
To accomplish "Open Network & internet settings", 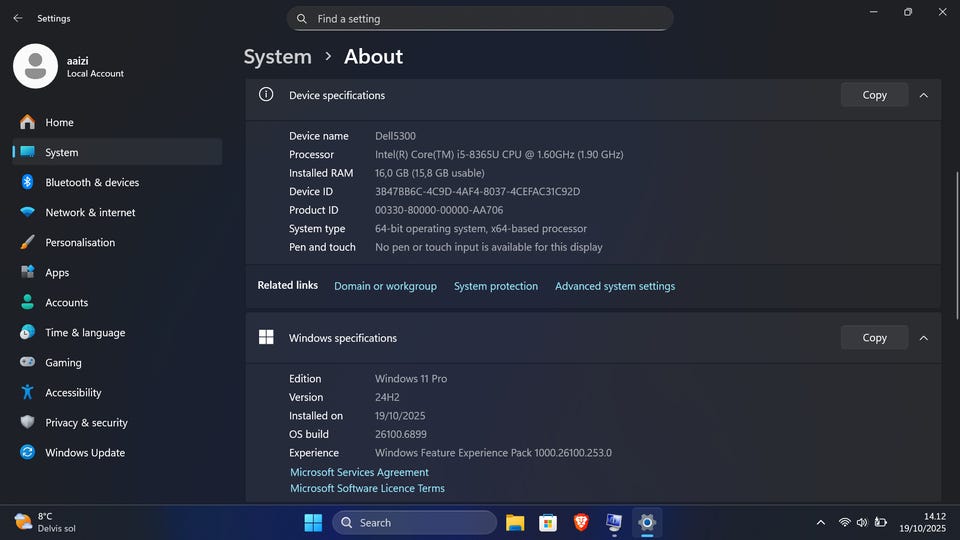I will click(x=90, y=212).
